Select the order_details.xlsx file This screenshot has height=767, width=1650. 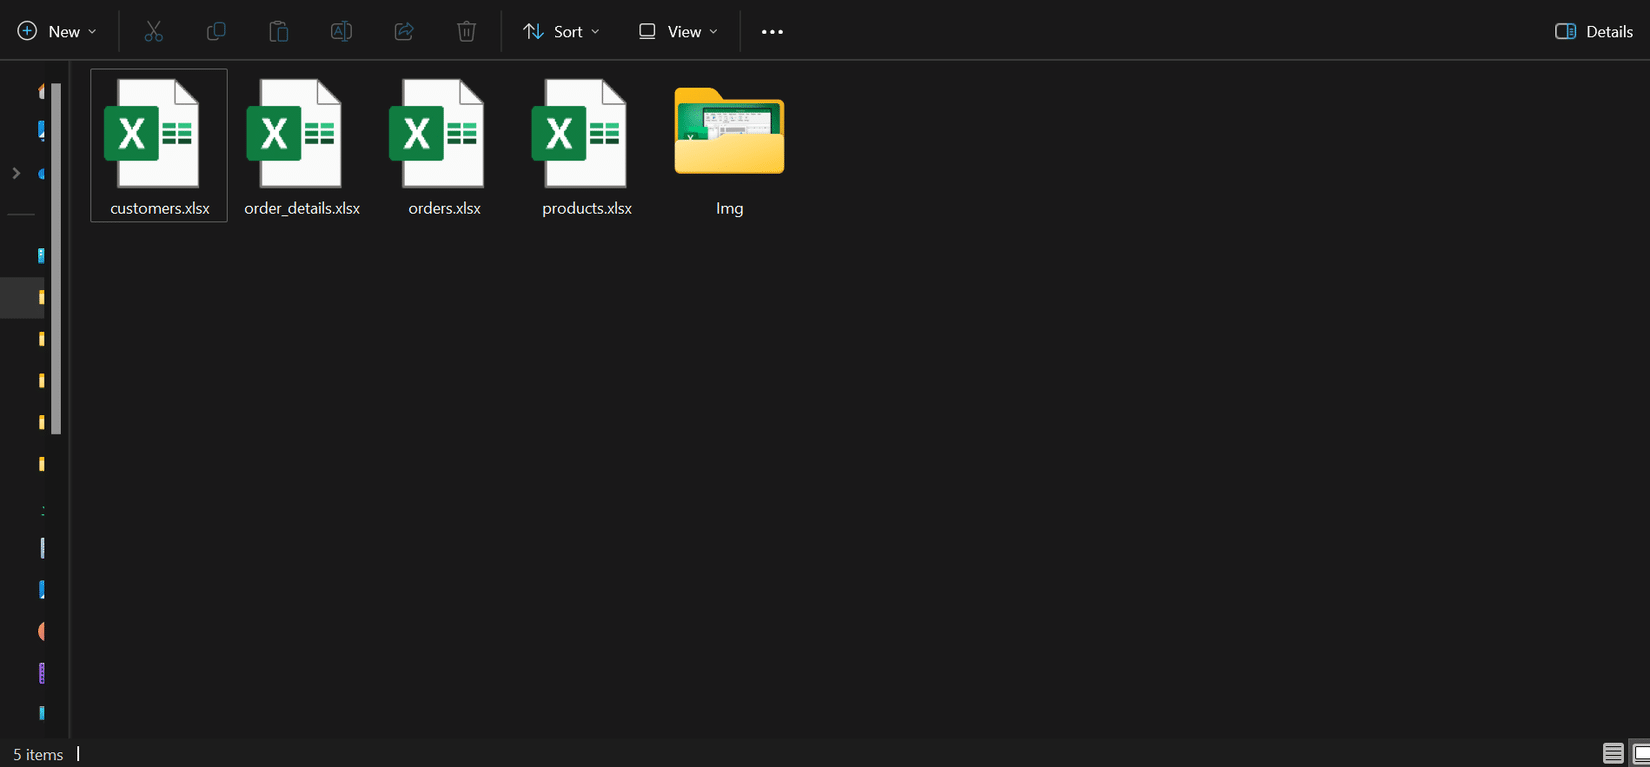[x=302, y=145]
